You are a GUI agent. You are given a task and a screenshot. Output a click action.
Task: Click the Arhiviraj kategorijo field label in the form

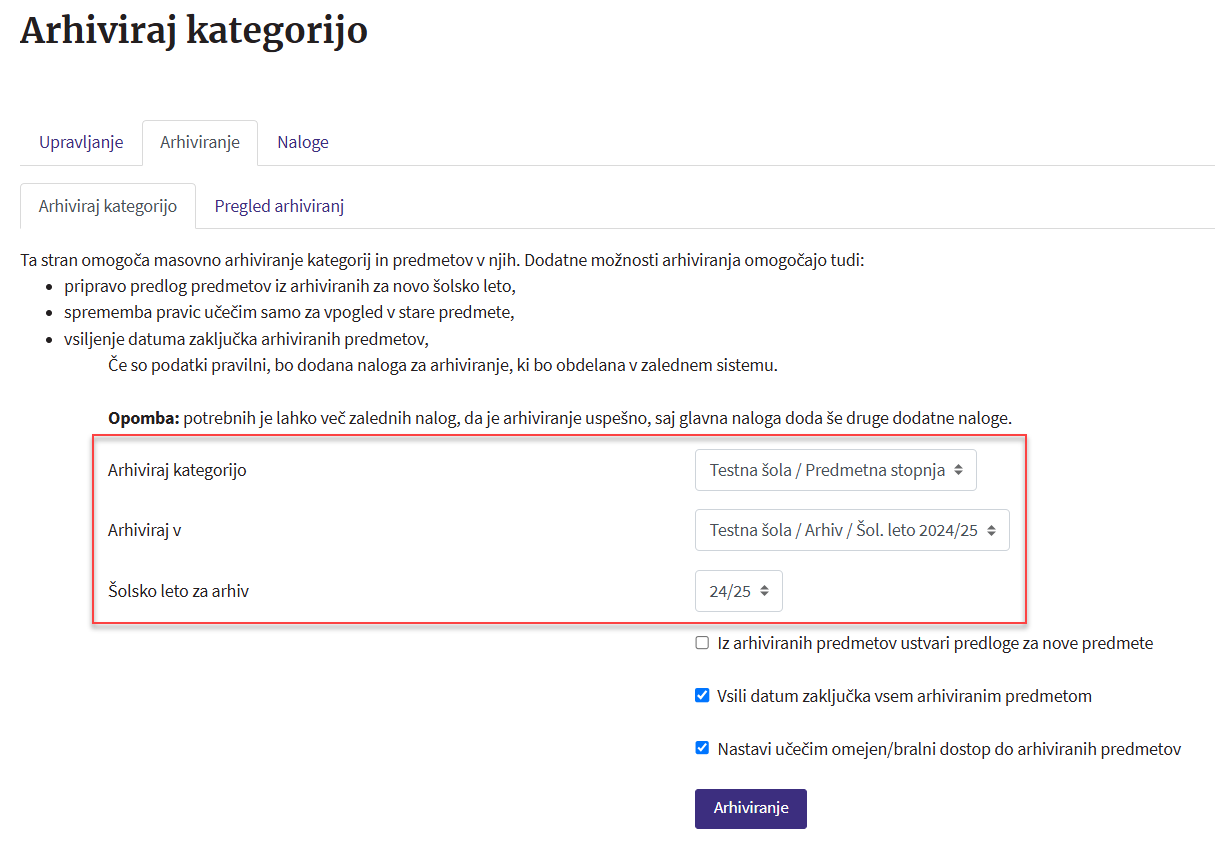[x=177, y=470]
